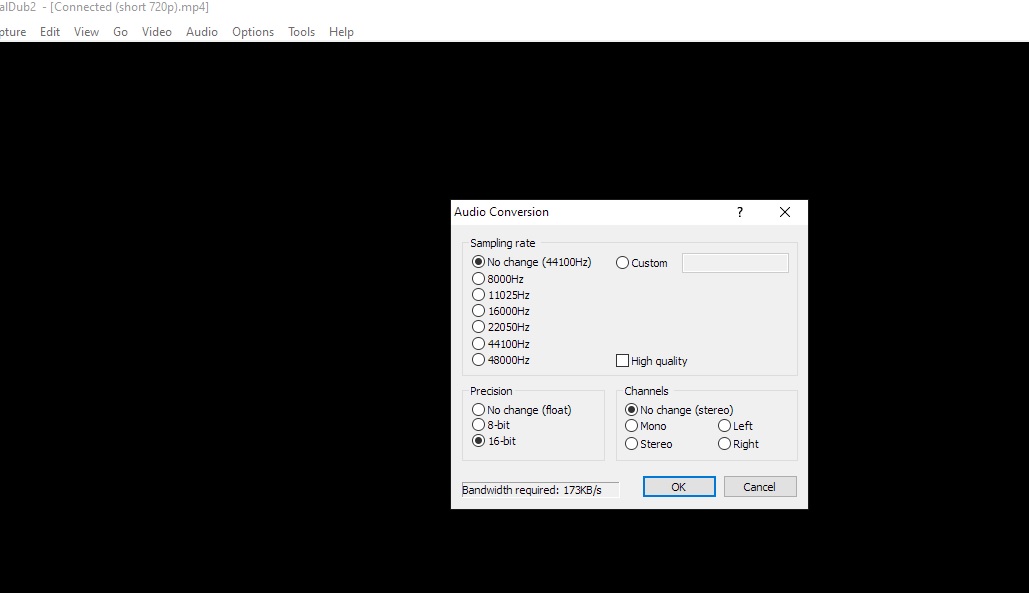Choose 11025Hz sampling rate option
Screen dimensions: 1029x593
pyautogui.click(x=501, y=295)
